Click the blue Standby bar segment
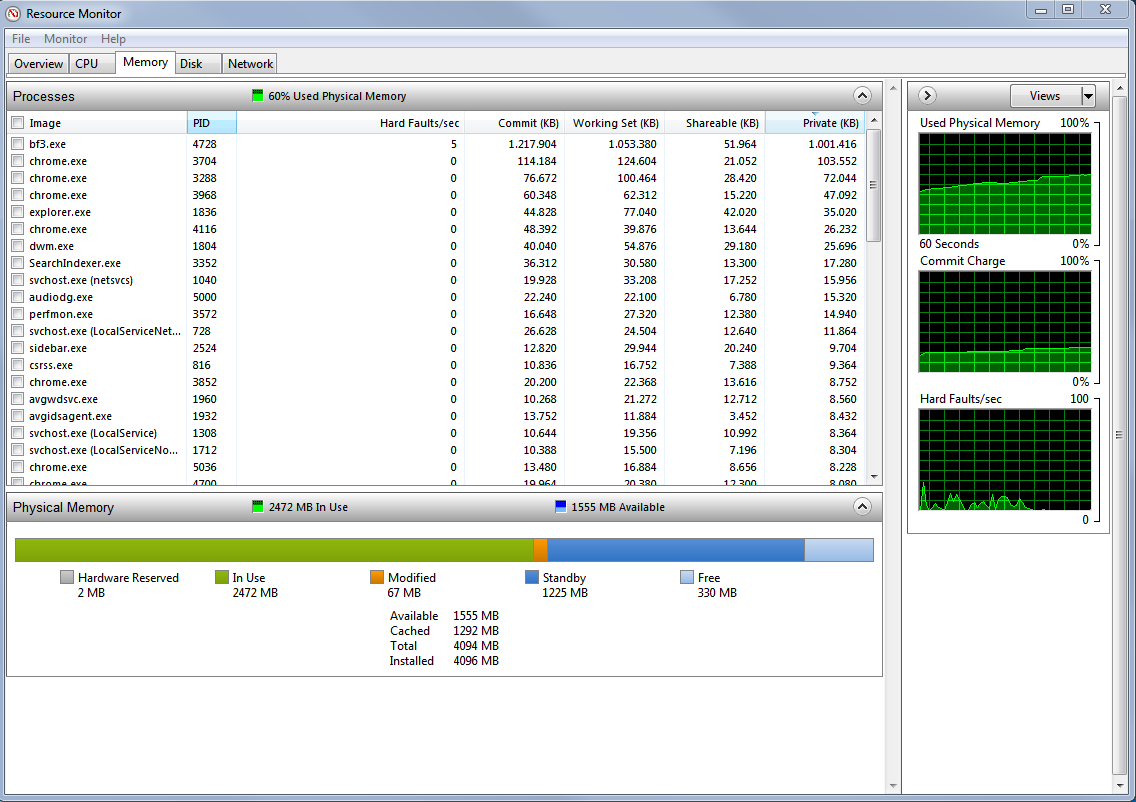 pyautogui.click(x=676, y=550)
